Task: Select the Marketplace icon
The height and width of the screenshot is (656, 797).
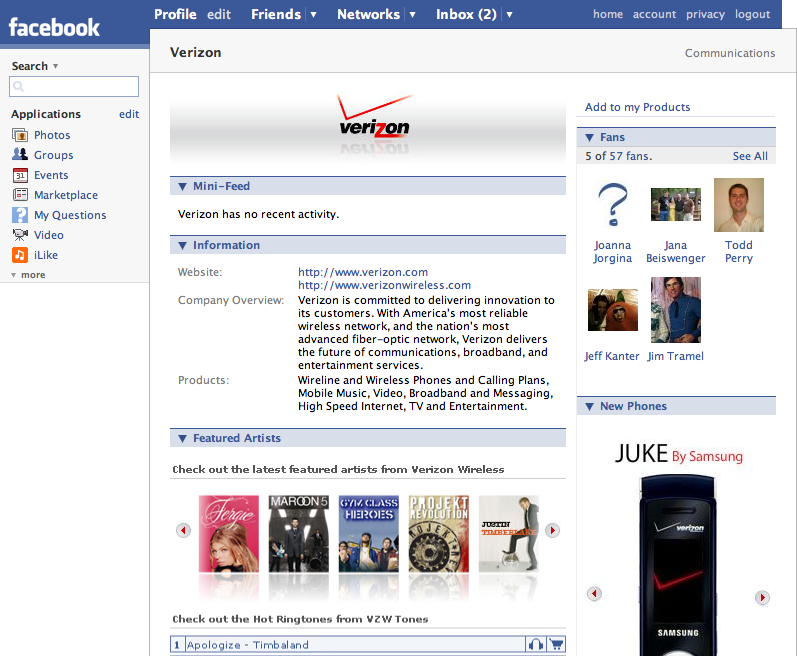Action: point(20,195)
